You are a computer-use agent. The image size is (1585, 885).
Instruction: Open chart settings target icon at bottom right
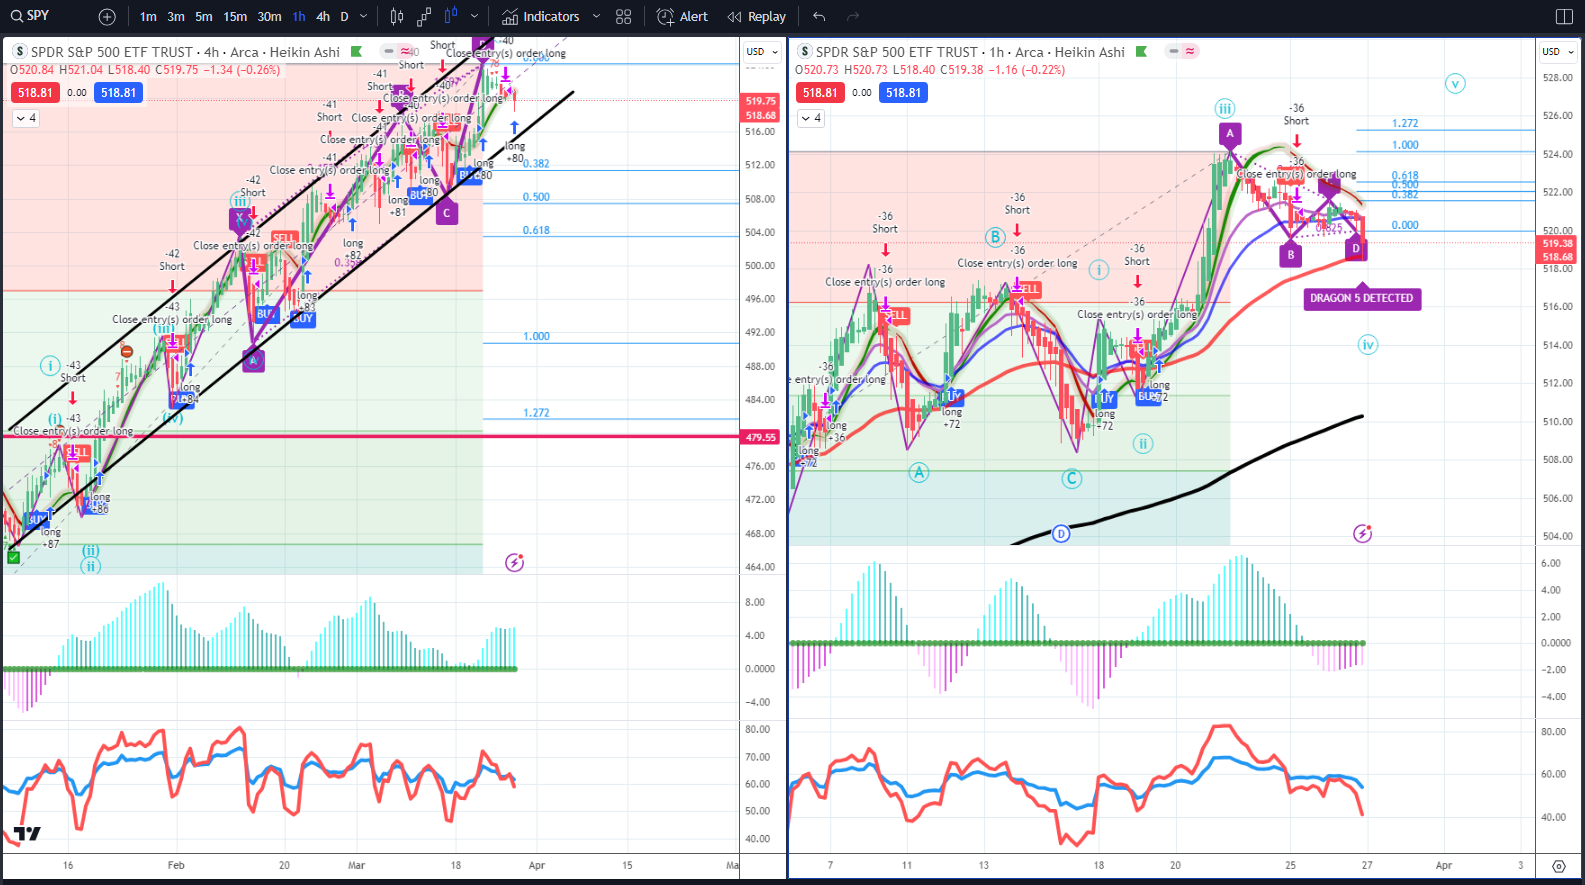tap(1559, 866)
